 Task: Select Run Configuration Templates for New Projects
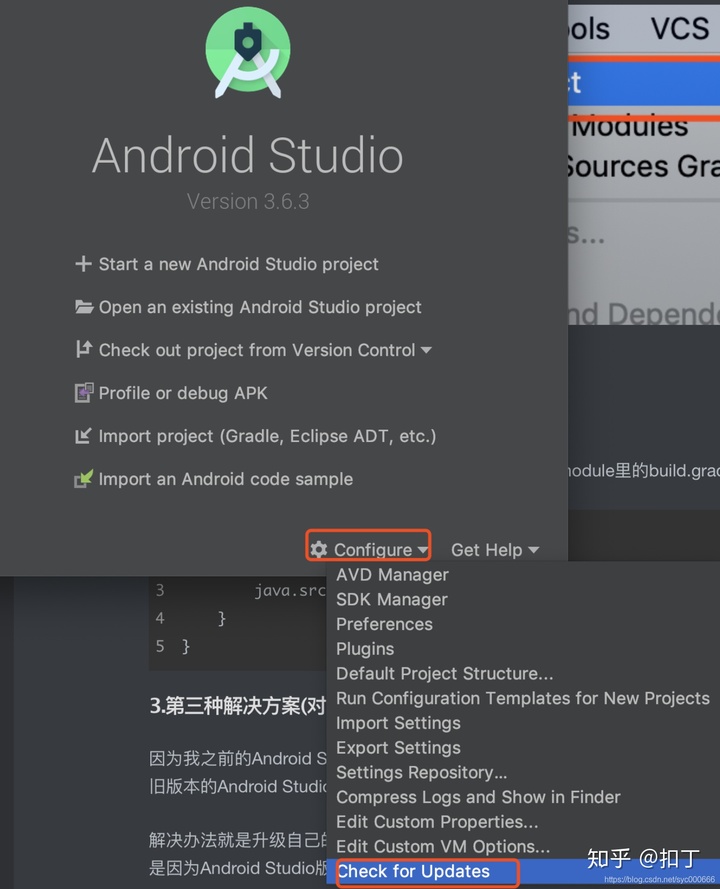pos(523,698)
